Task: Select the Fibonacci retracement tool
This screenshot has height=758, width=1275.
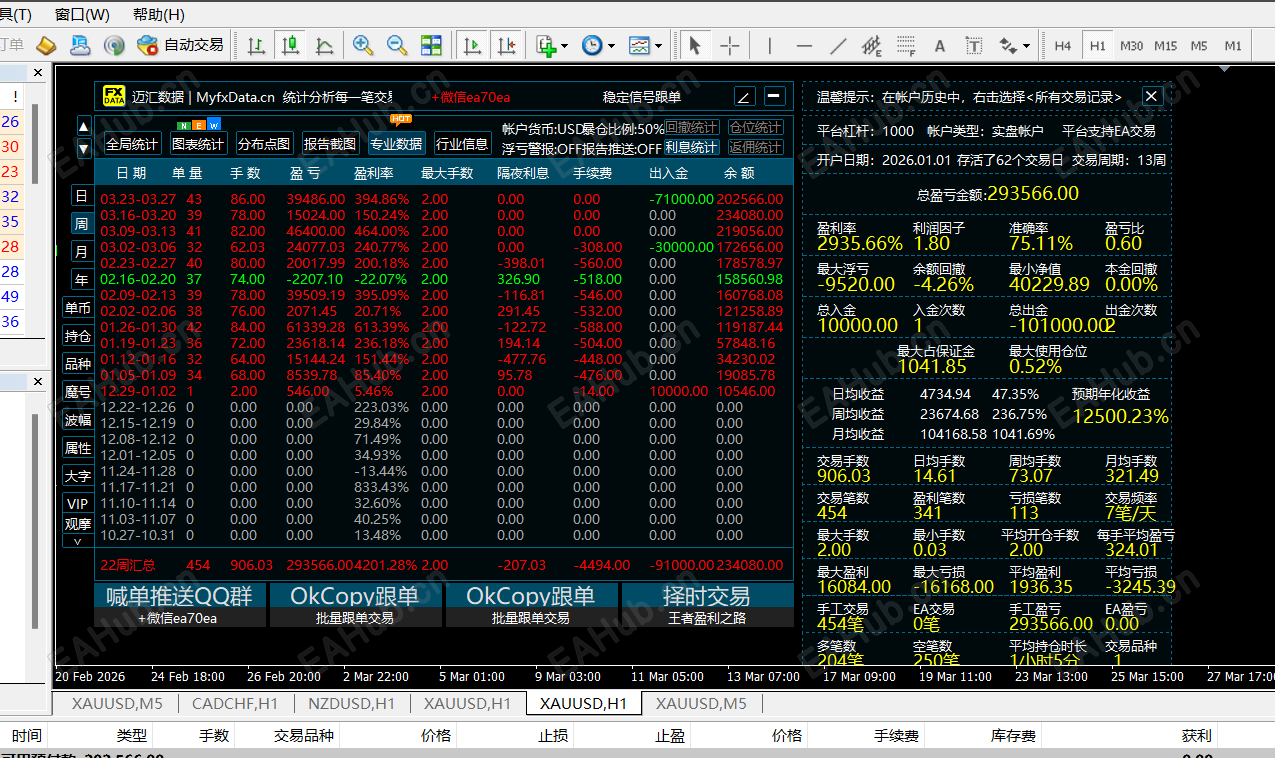Action: tap(906, 45)
